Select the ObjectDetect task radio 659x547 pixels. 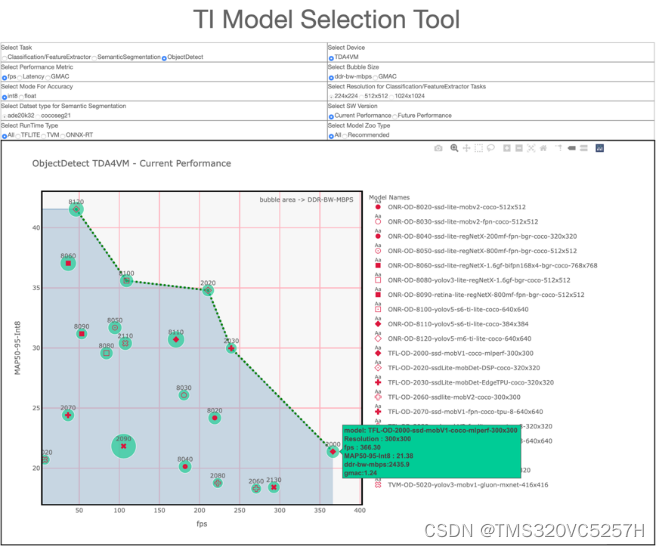164,58
